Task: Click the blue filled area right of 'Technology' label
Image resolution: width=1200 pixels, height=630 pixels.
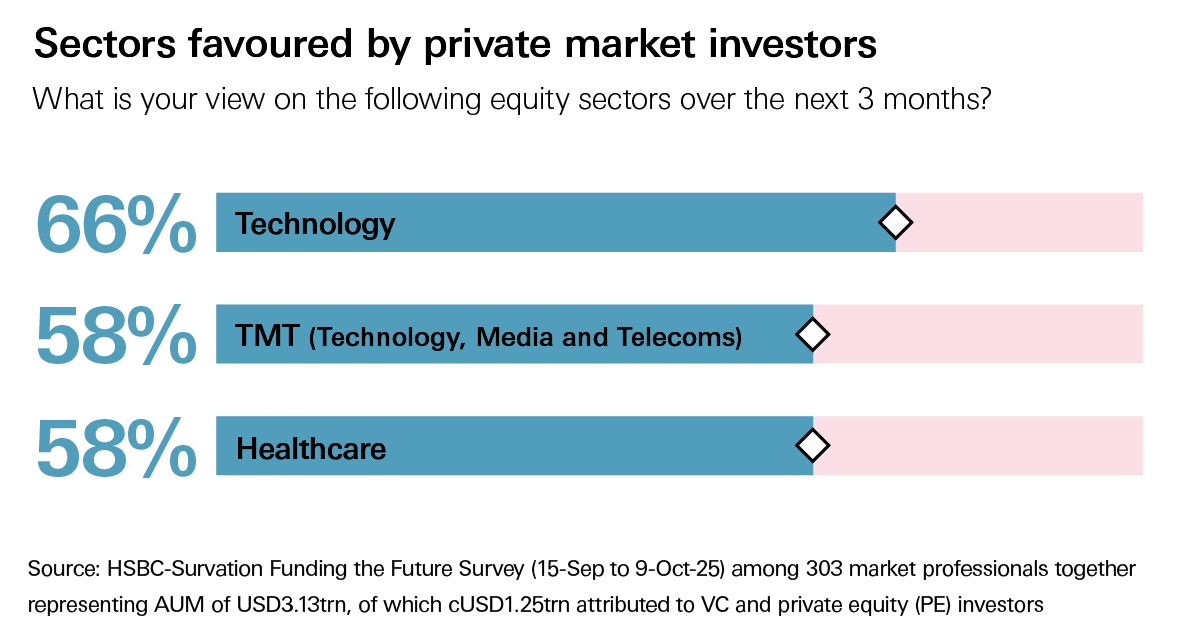Action: coord(640,222)
